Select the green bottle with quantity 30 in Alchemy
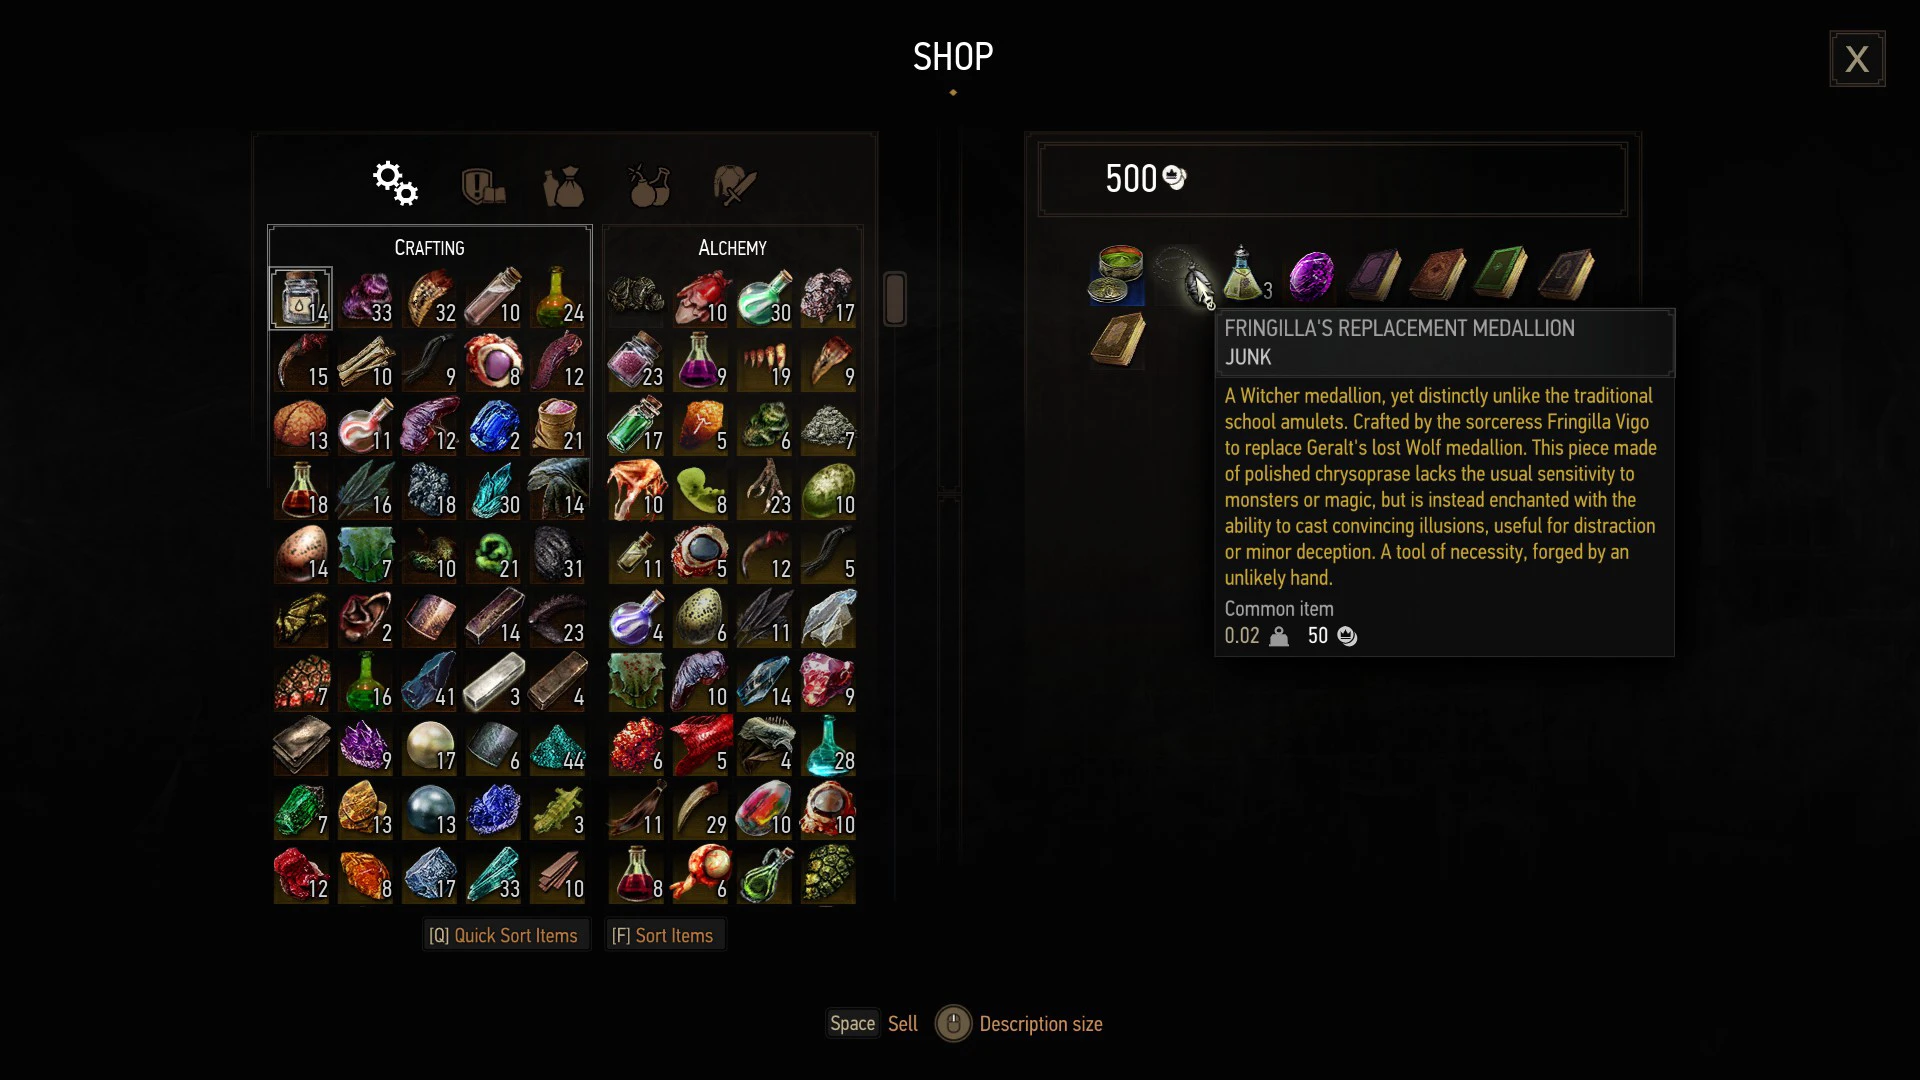This screenshot has height=1080, width=1920. point(764,298)
